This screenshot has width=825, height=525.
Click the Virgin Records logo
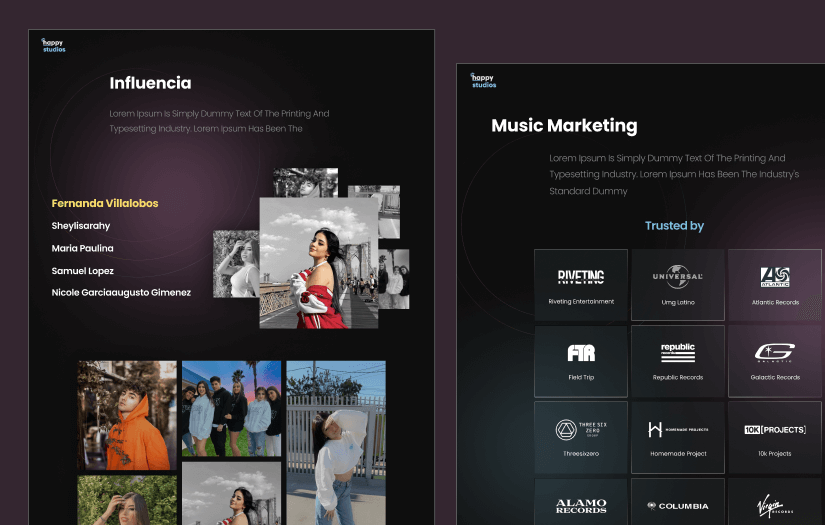pos(774,506)
